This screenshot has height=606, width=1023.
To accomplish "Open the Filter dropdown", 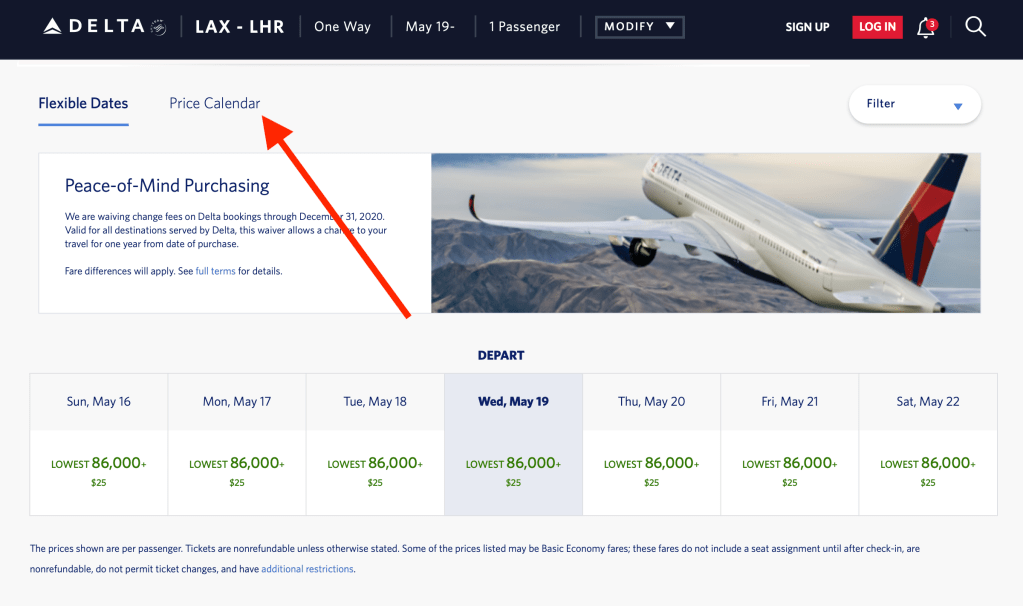I will (914, 104).
